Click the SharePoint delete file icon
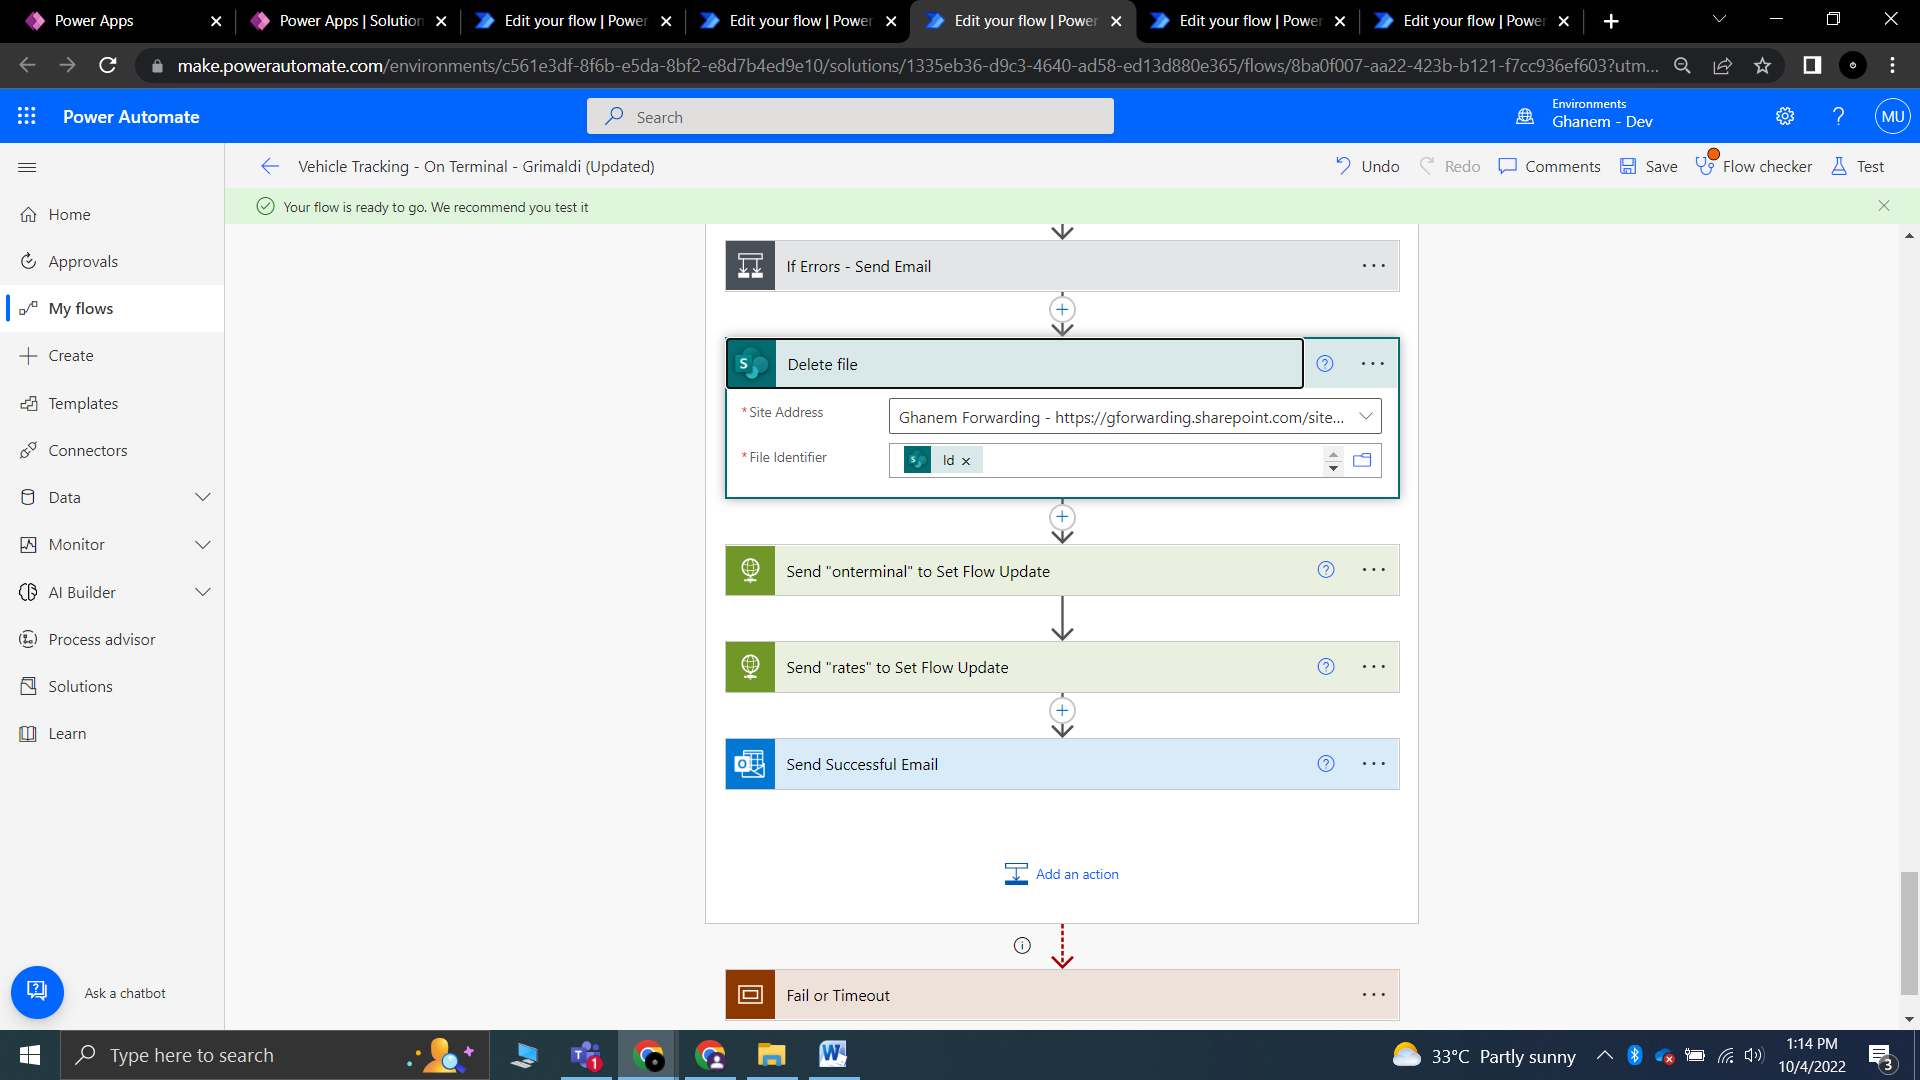 pos(750,364)
